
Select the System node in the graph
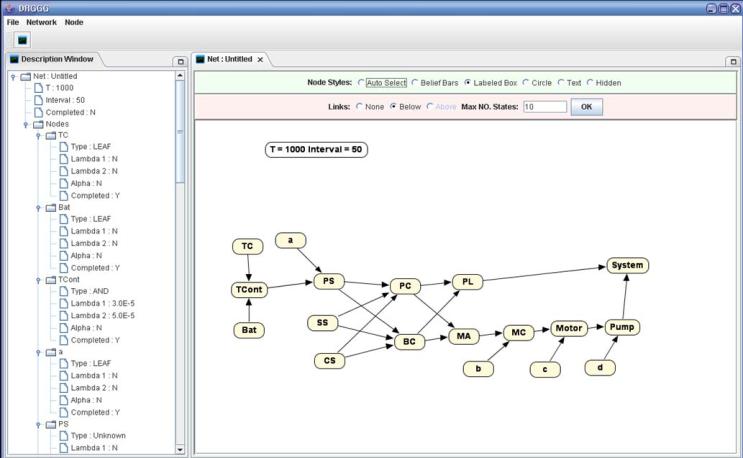(x=627, y=265)
